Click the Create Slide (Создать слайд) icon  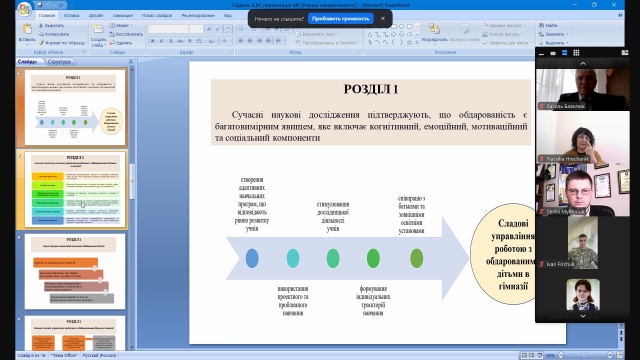click(x=98, y=29)
